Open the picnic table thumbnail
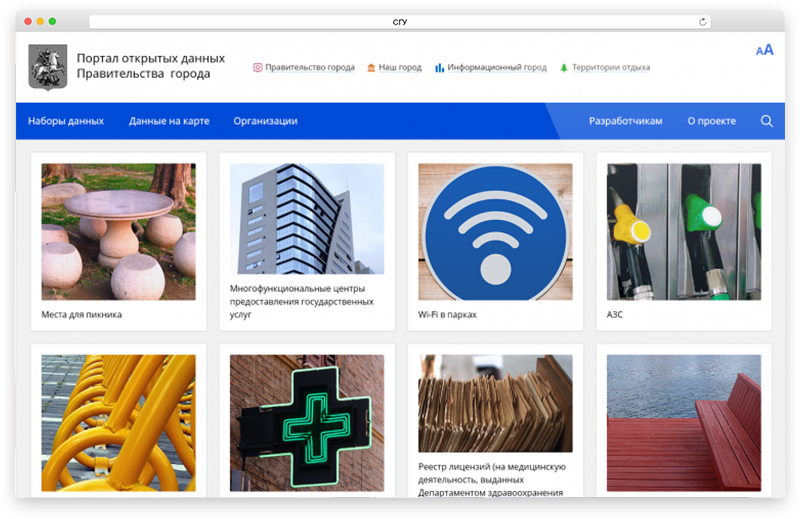This screenshot has height=519, width=800. coord(118,232)
